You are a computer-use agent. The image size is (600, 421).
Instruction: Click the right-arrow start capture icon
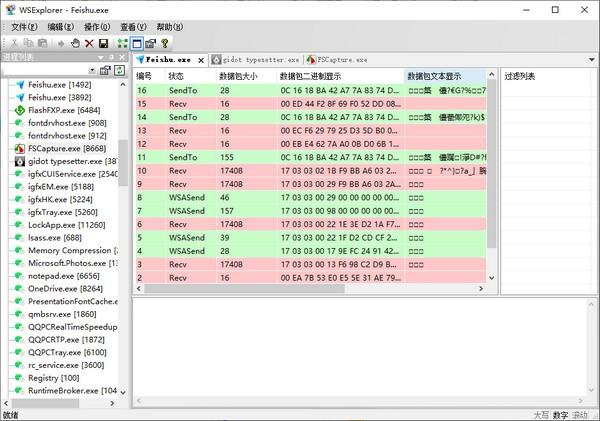61,44
